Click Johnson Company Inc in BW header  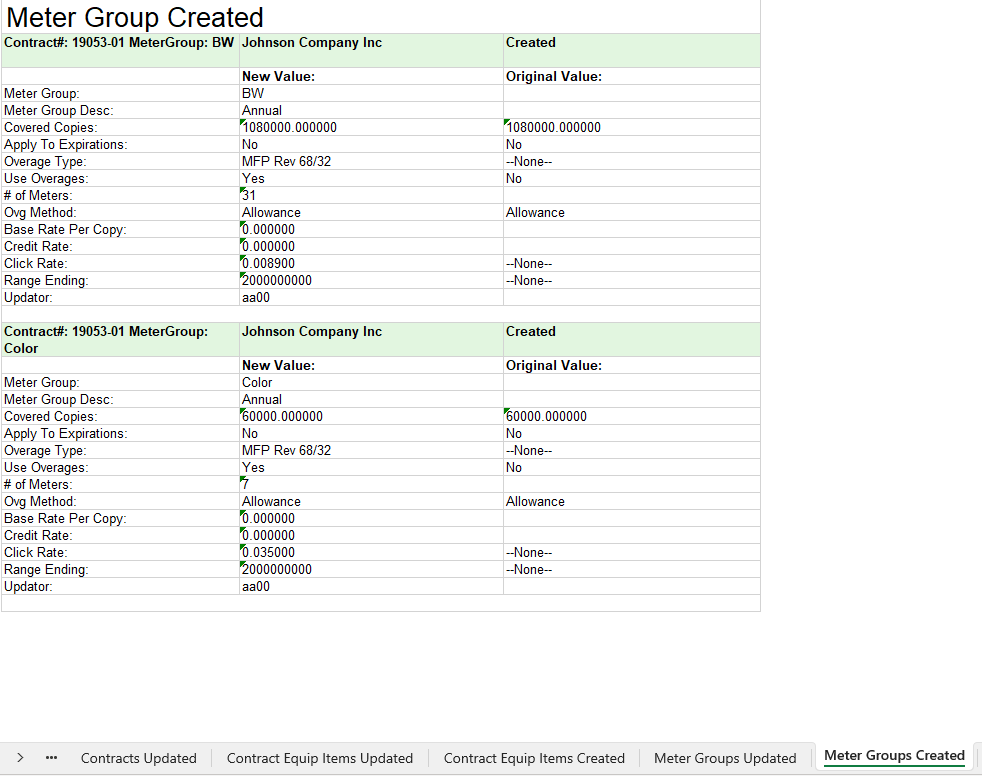click(371, 50)
